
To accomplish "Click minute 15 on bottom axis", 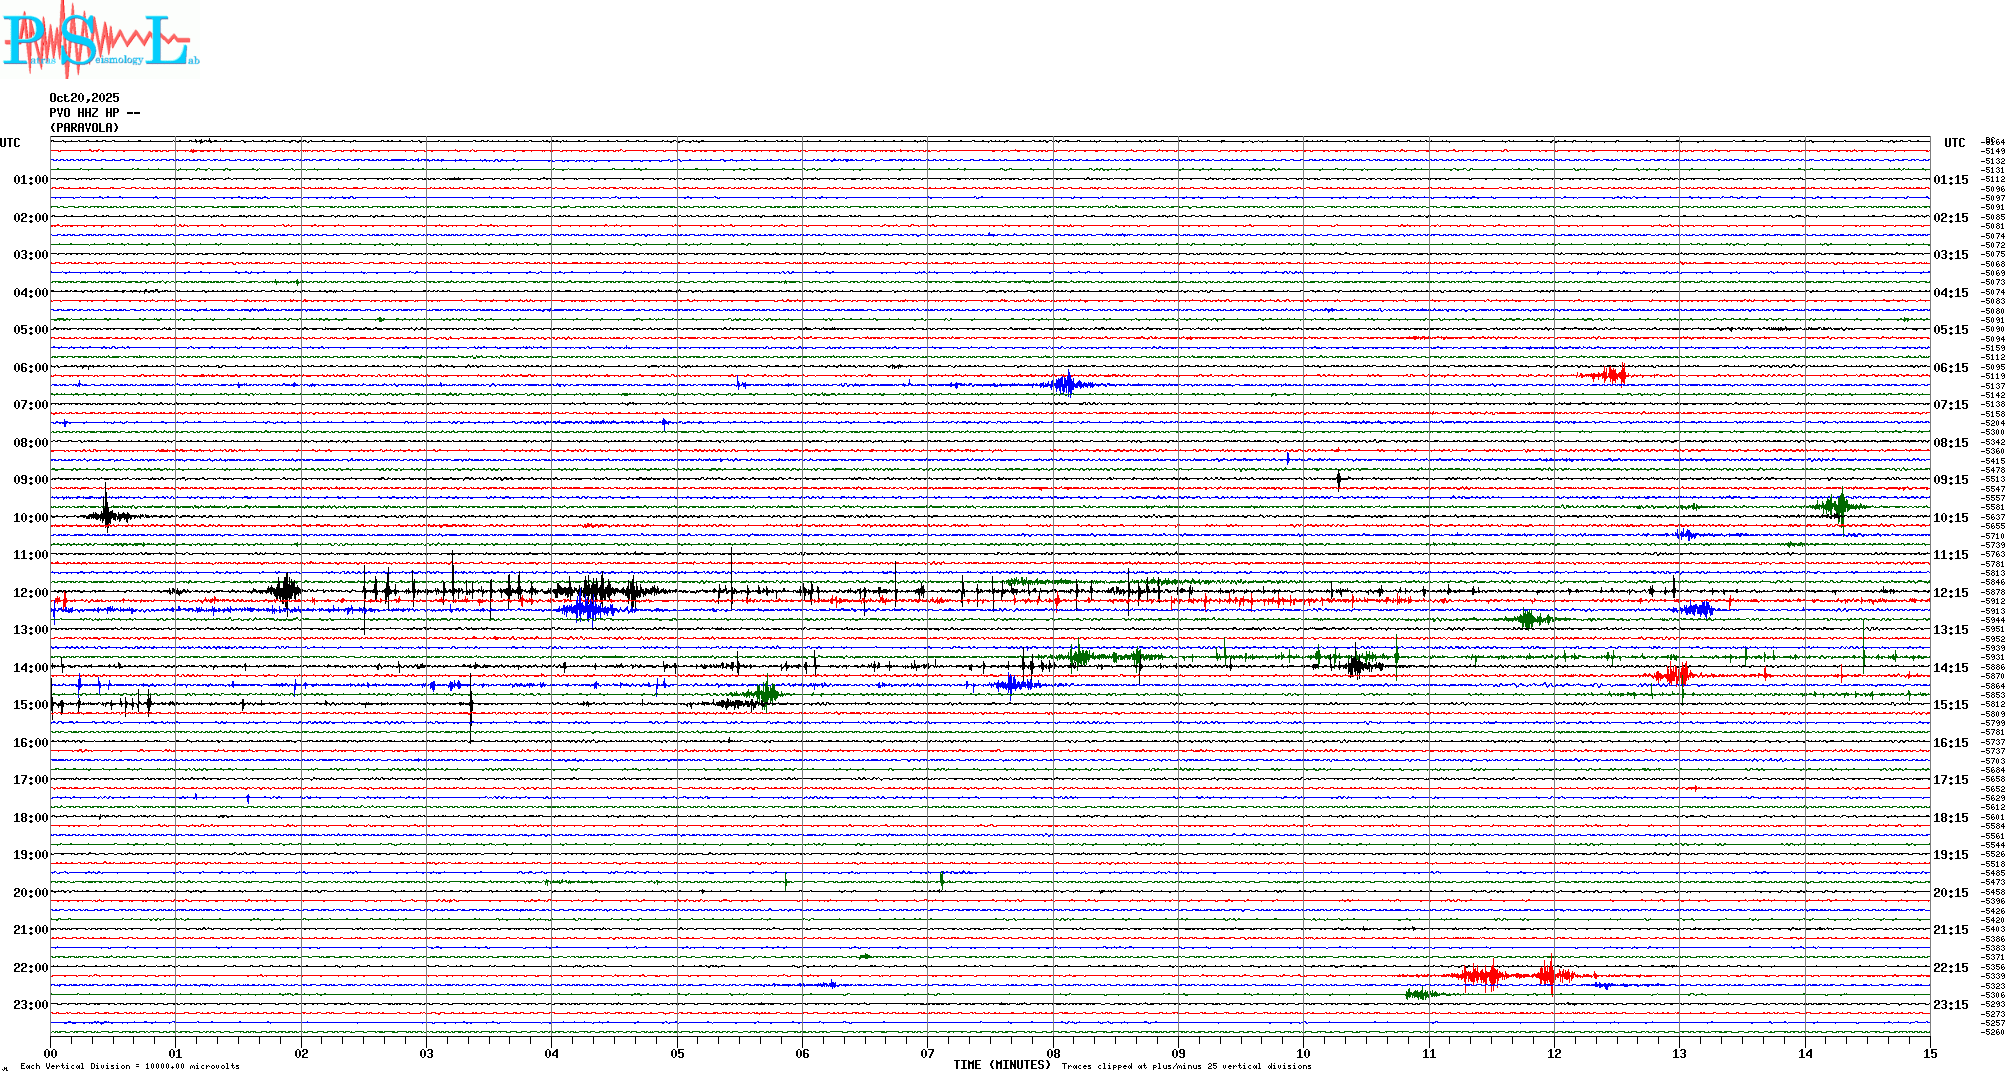I will click(x=1930, y=1053).
